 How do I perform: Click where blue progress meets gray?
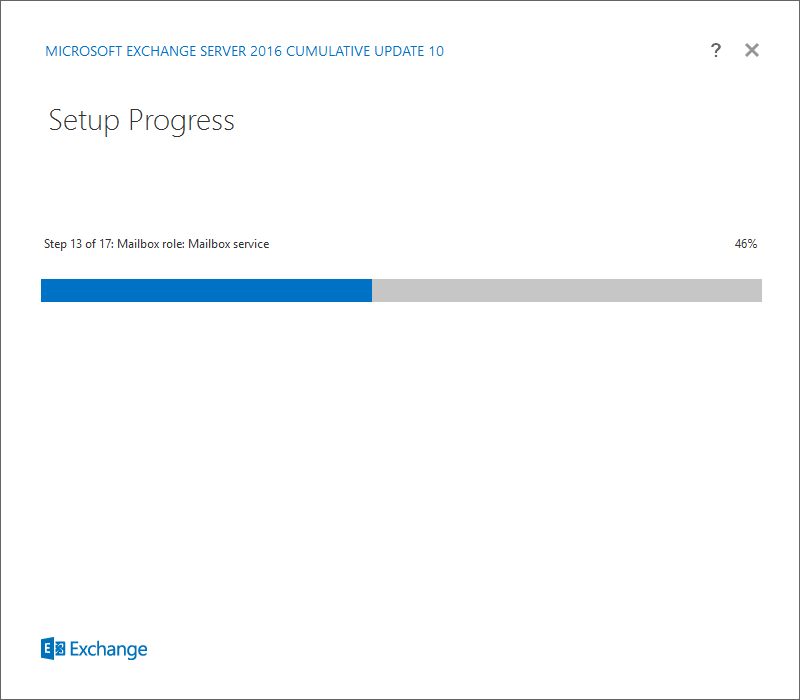372,290
